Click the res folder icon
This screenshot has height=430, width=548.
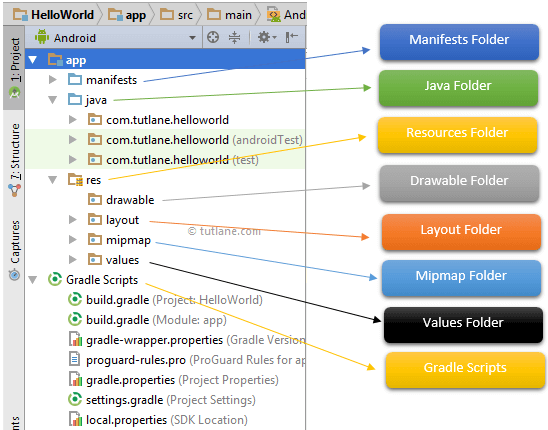coord(75,180)
